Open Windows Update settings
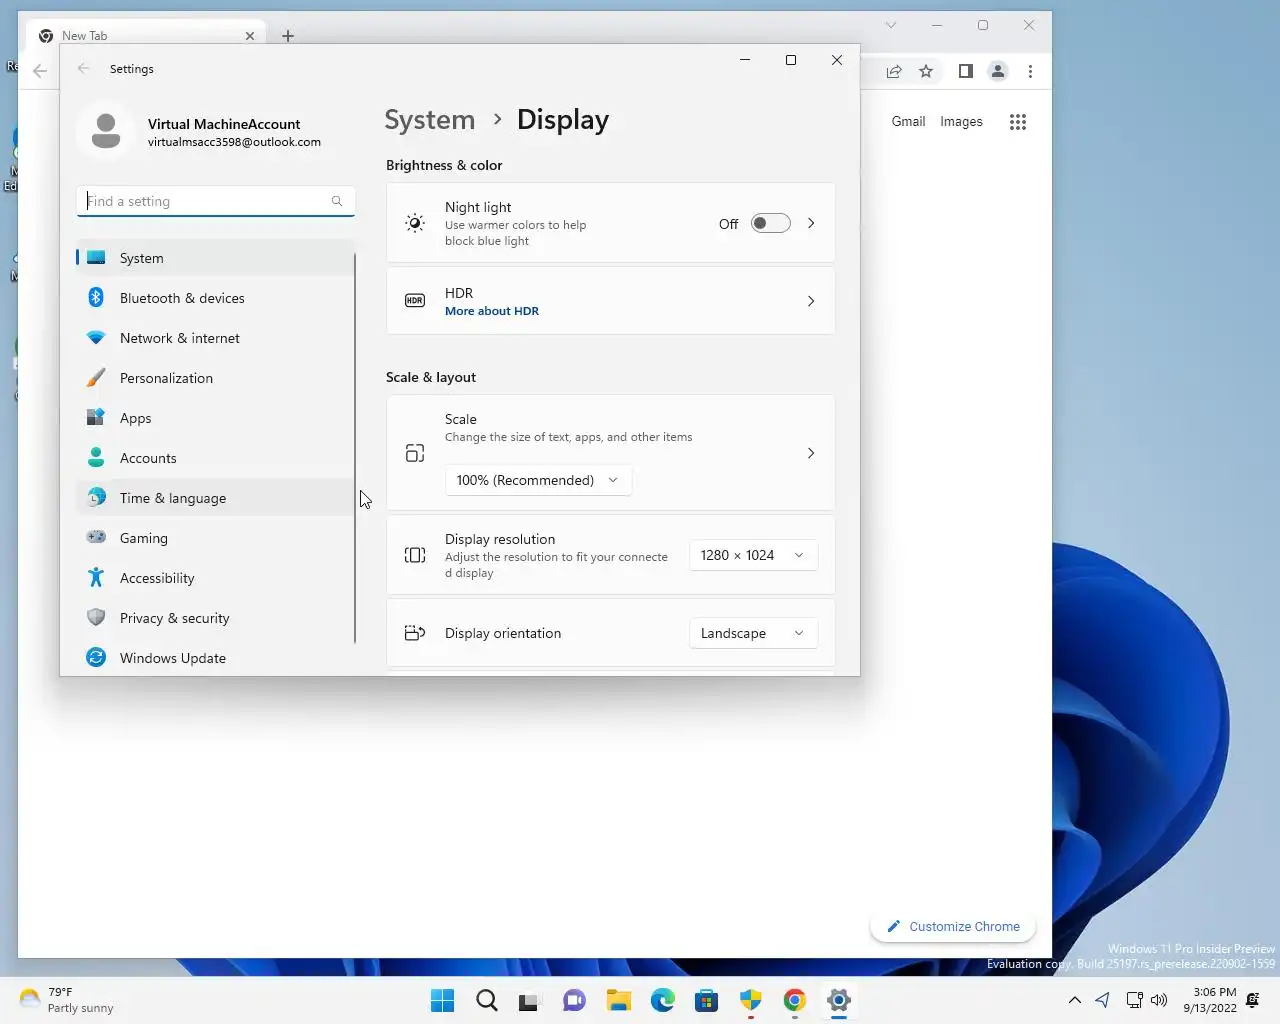The width and height of the screenshot is (1280, 1024). (x=215, y=658)
